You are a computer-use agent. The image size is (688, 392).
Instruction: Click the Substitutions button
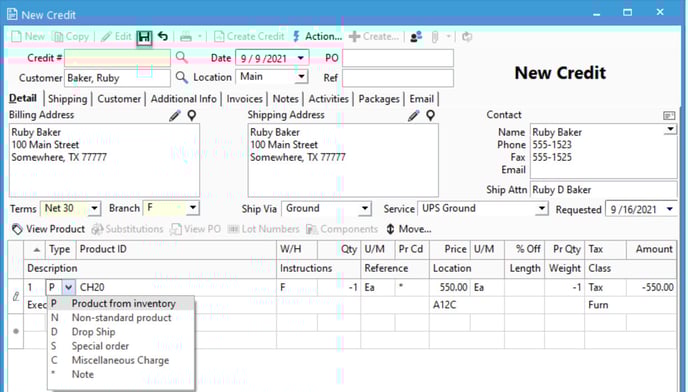tap(127, 229)
